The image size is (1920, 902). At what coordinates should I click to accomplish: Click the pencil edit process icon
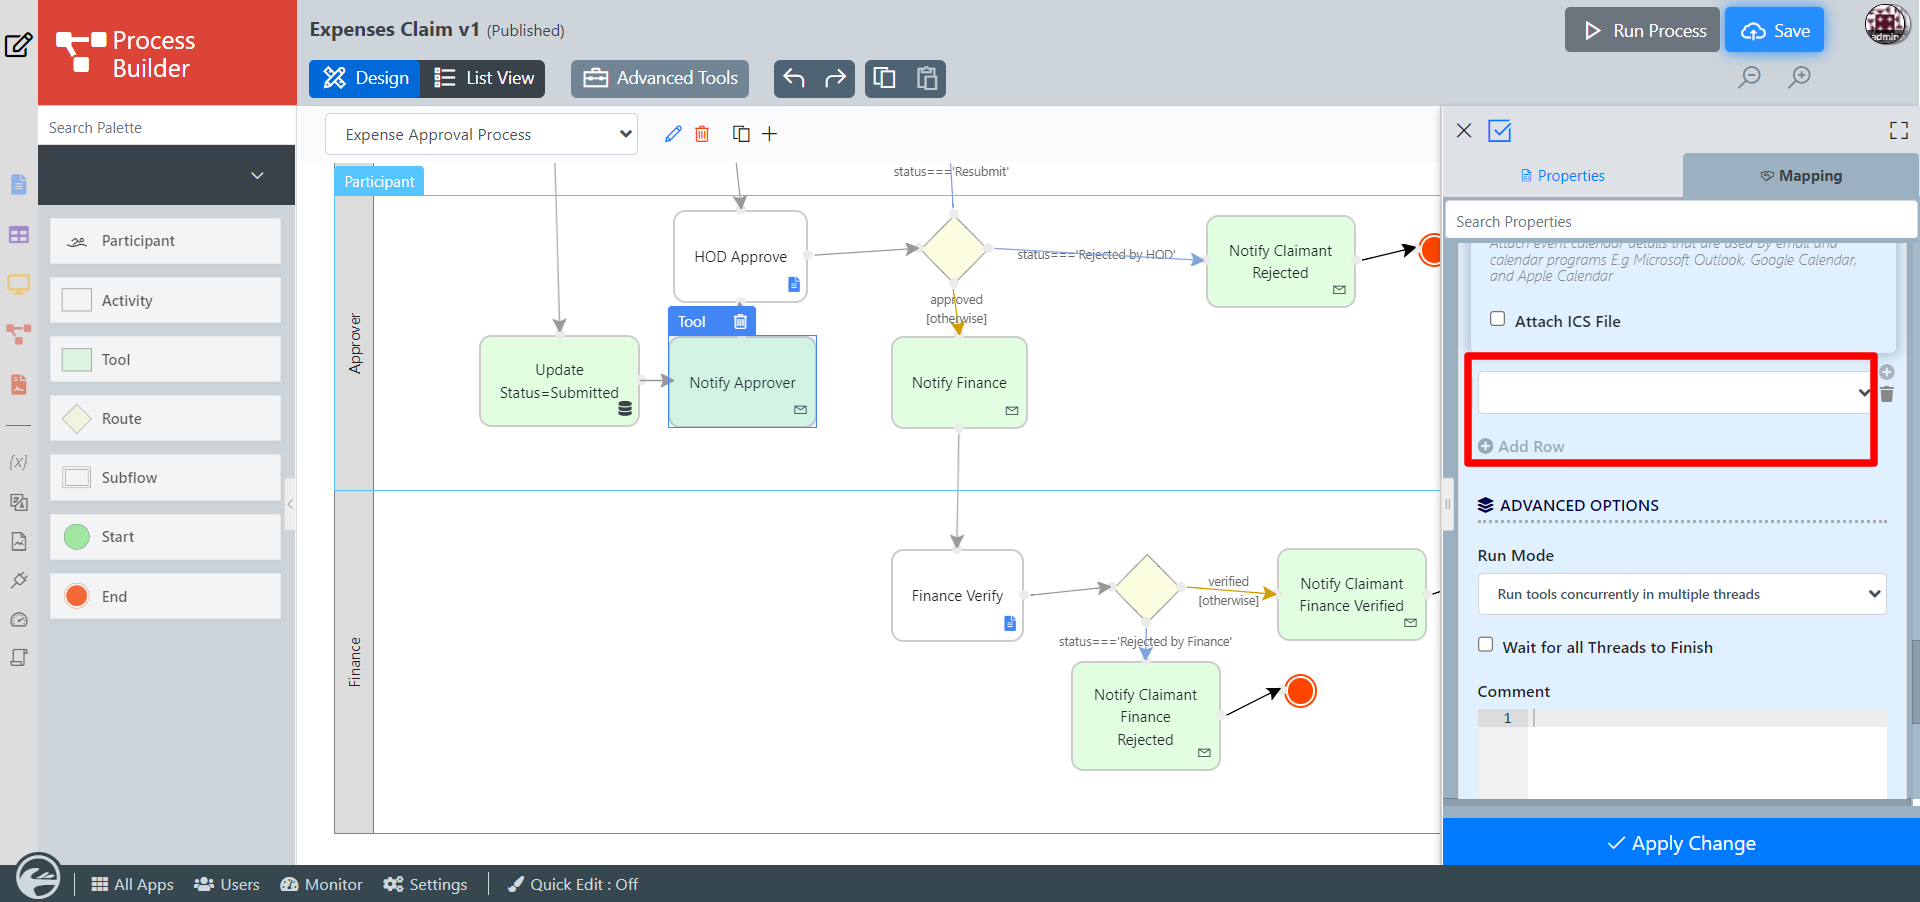click(673, 134)
